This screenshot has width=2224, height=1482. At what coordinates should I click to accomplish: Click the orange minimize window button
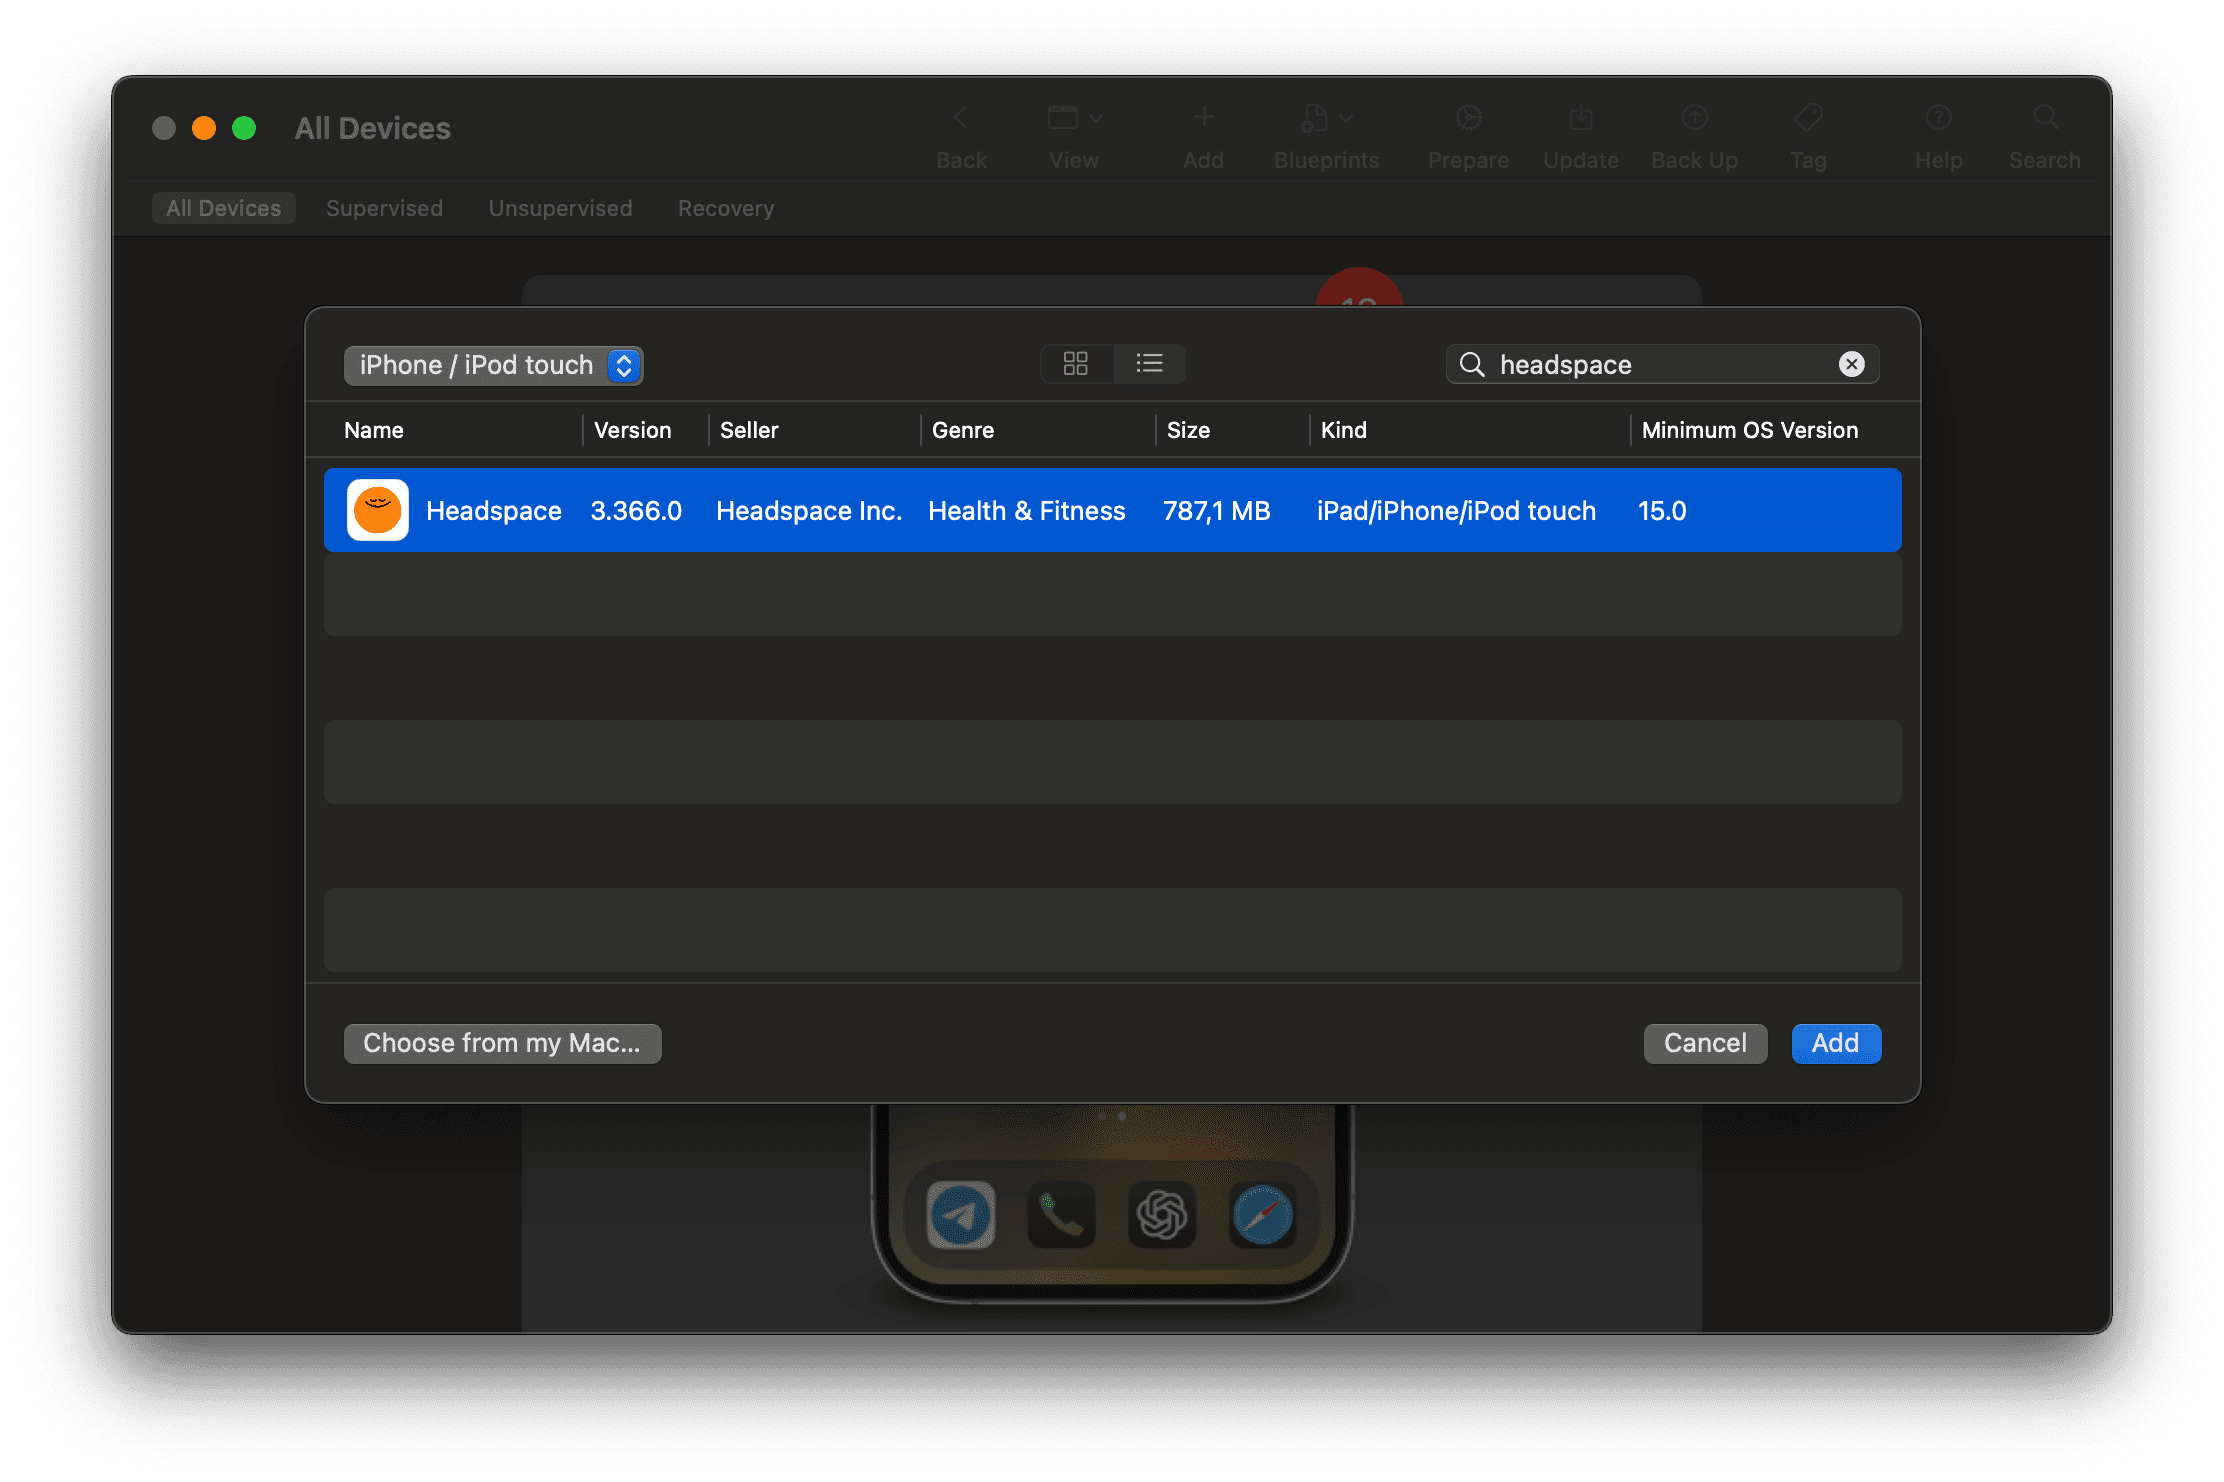tap(204, 128)
